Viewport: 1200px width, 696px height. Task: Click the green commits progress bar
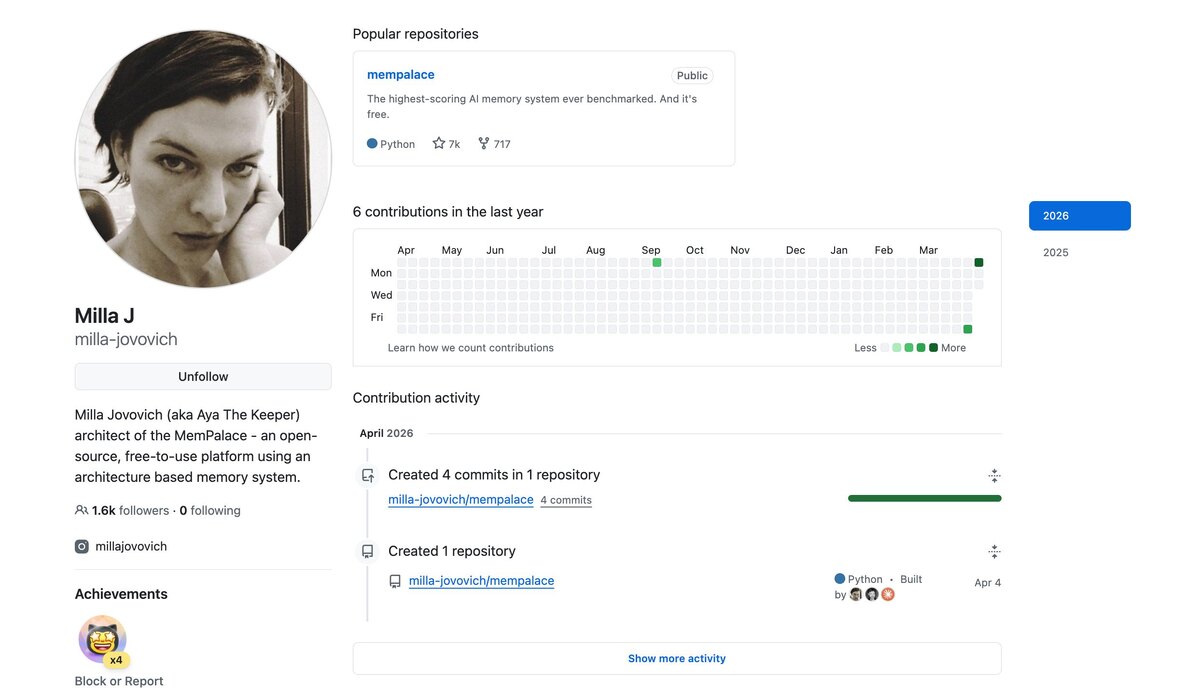[x=924, y=498]
